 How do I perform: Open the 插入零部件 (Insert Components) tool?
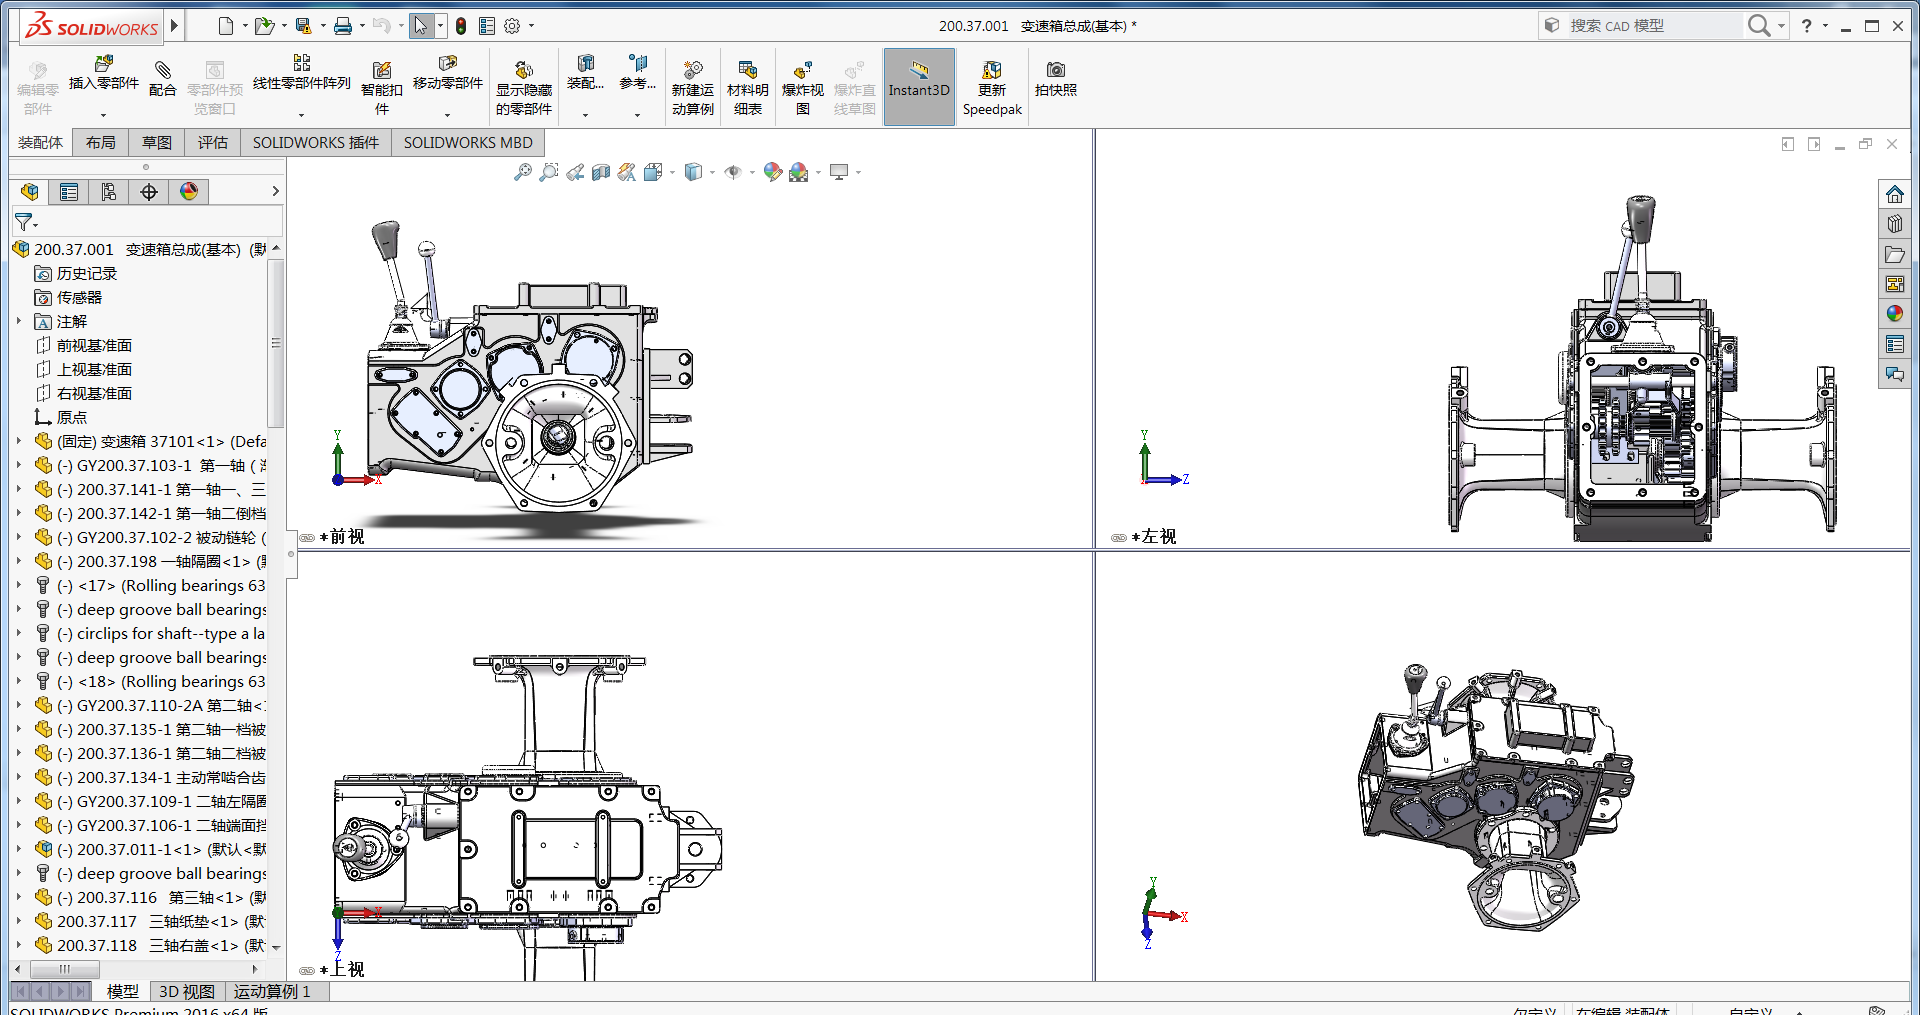click(x=103, y=80)
